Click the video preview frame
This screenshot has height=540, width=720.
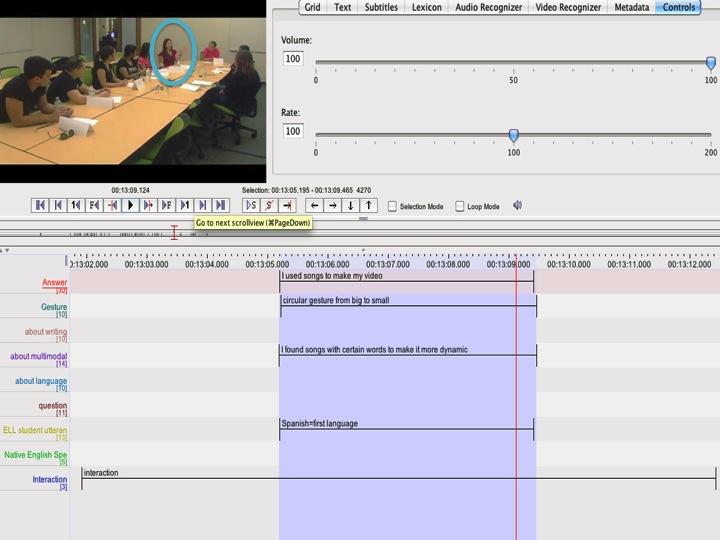pos(133,91)
